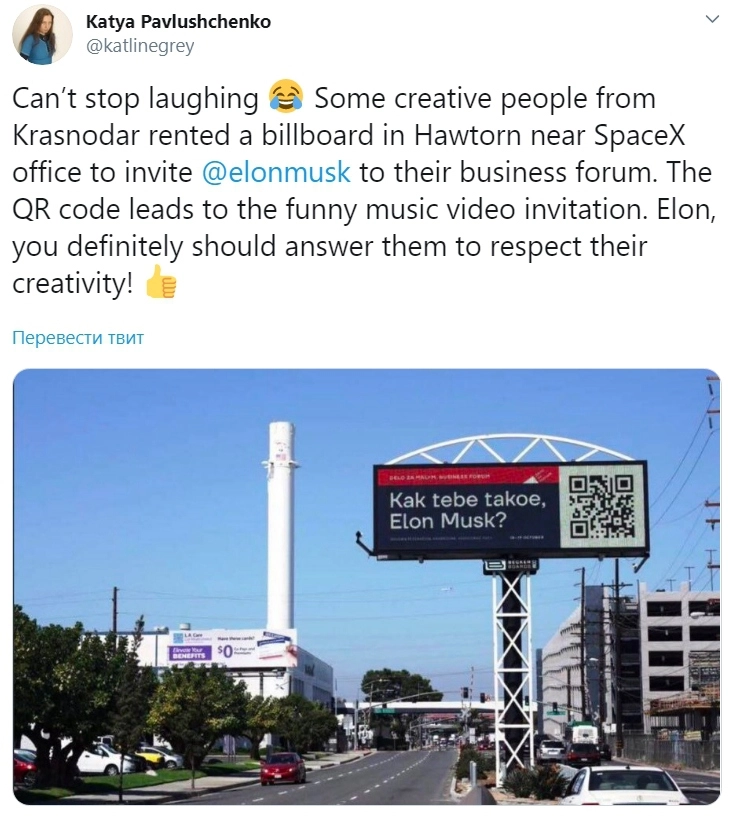Click the thumbs-up emoji ending the tweet
The height and width of the screenshot is (832, 739).
pyautogui.click(x=160, y=285)
